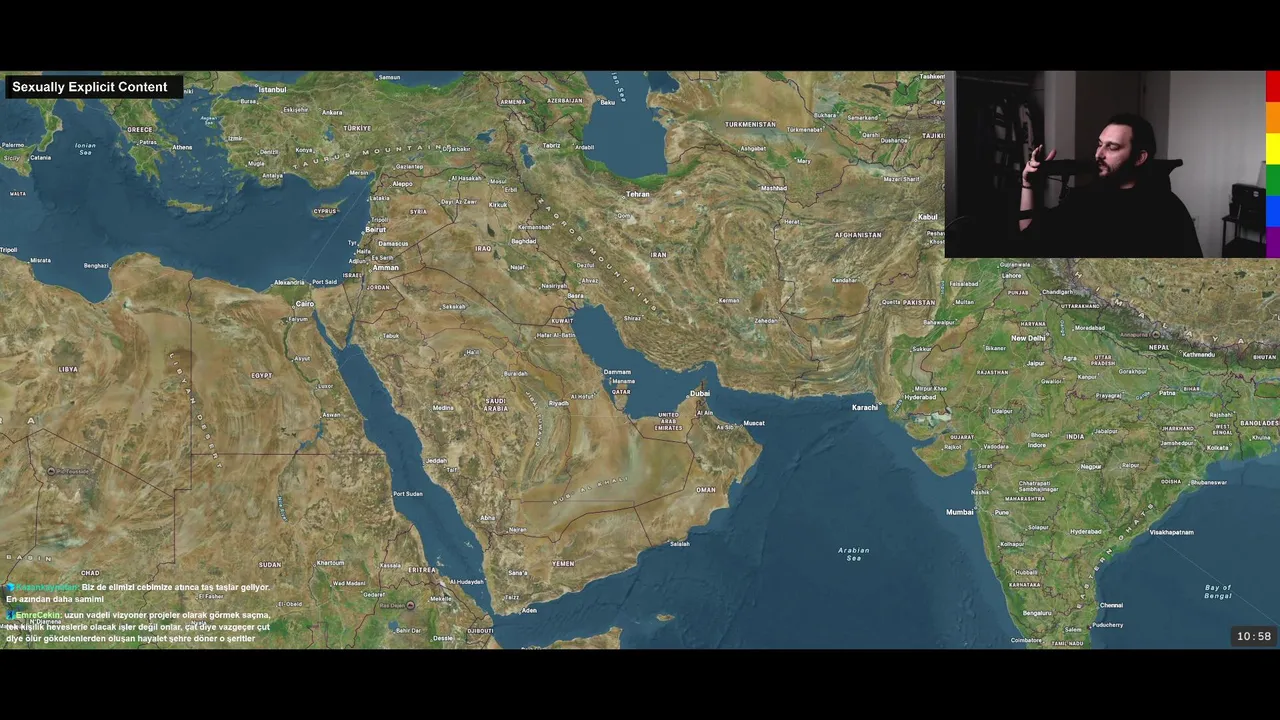This screenshot has height=720, width=1280.
Task: Click the CYPRUS label
Action: click(325, 212)
